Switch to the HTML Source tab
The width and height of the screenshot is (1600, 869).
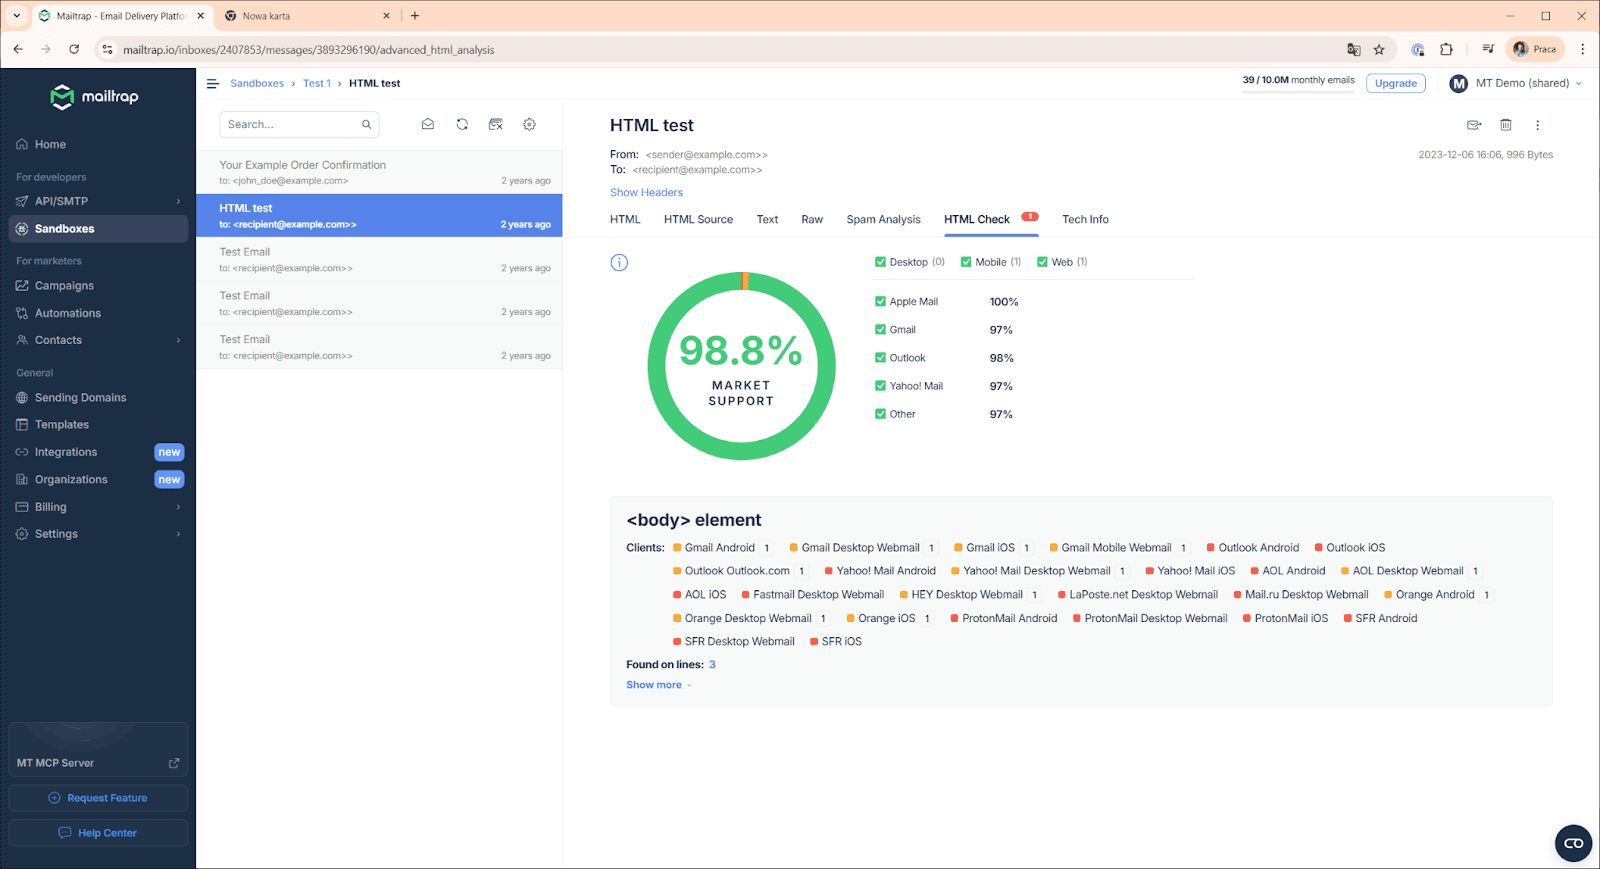[698, 219]
